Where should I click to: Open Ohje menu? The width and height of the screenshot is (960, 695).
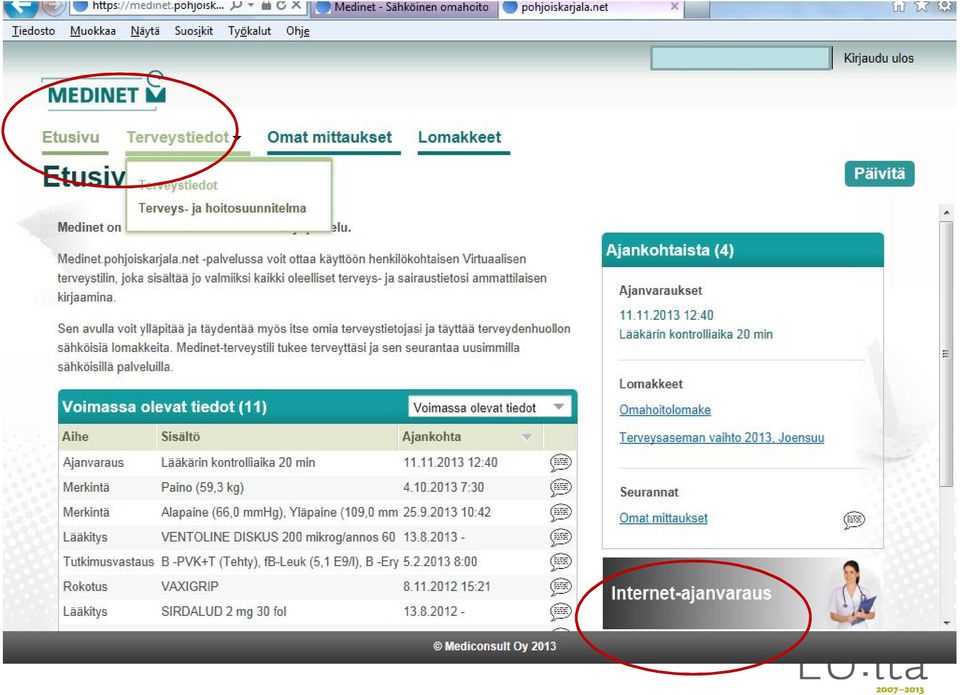click(x=298, y=31)
